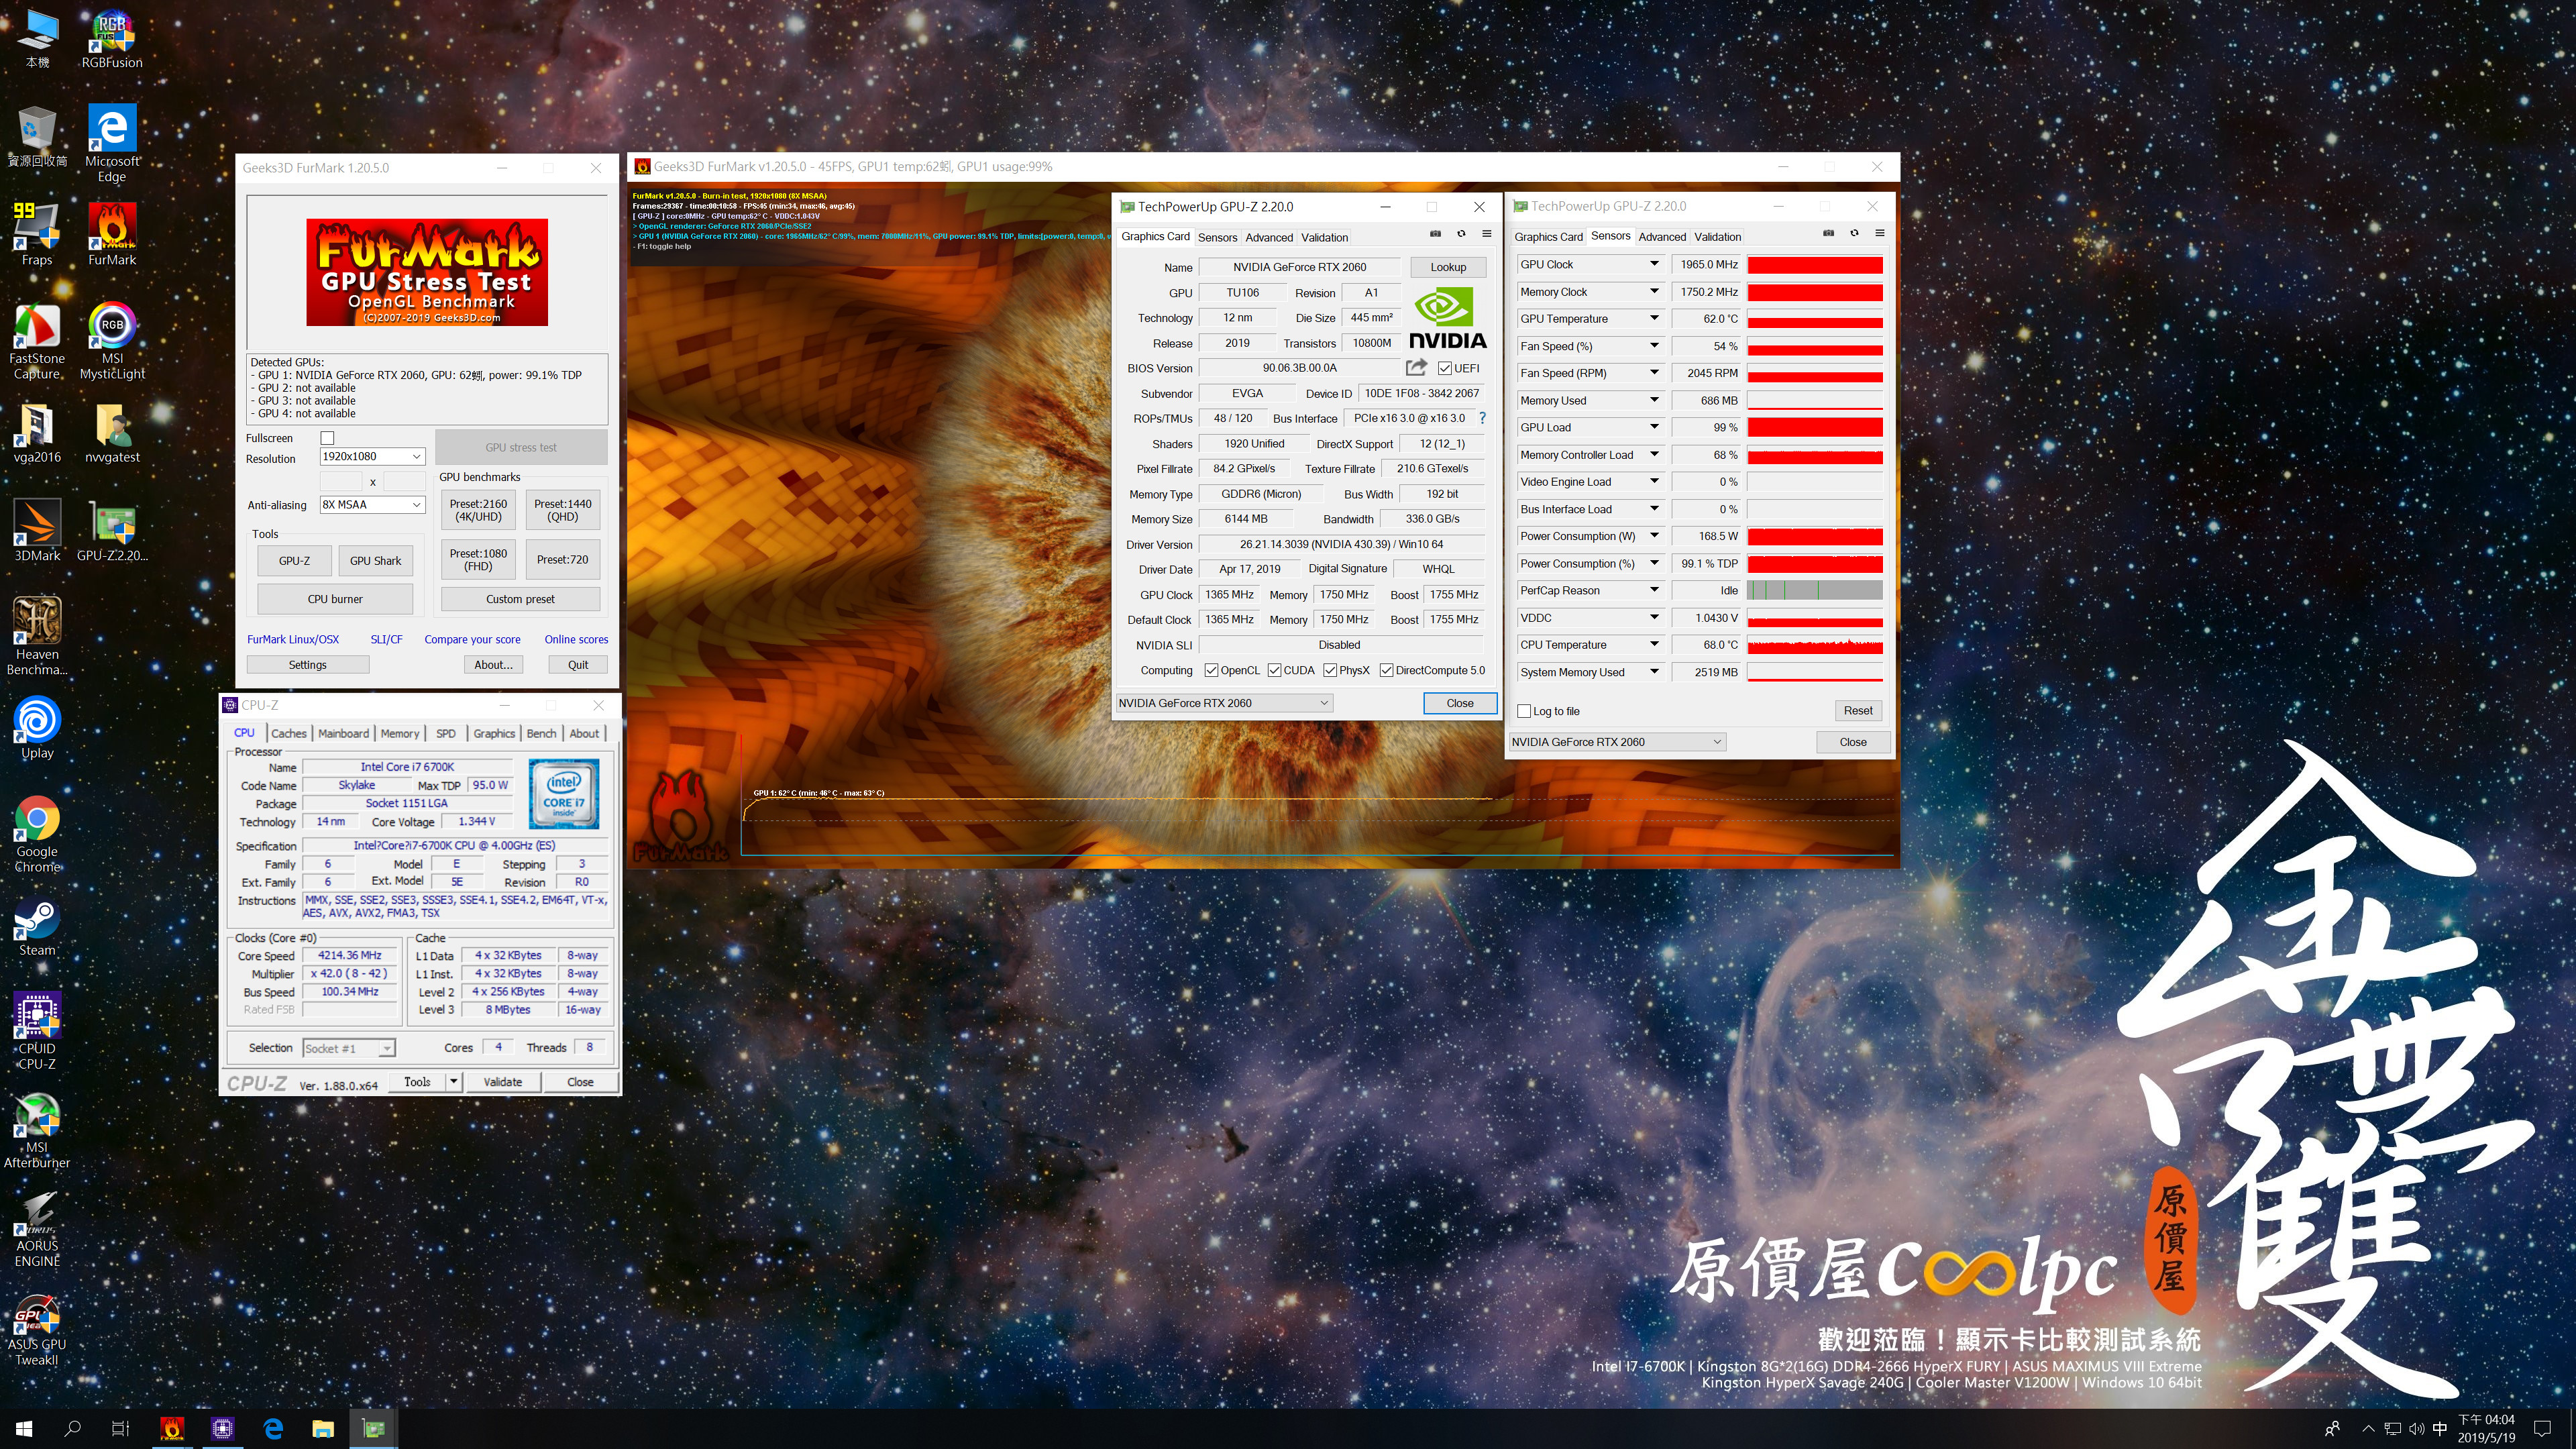Toggle the OpenCL checkbox
Viewport: 2576px width, 1449px height.
[x=1211, y=670]
